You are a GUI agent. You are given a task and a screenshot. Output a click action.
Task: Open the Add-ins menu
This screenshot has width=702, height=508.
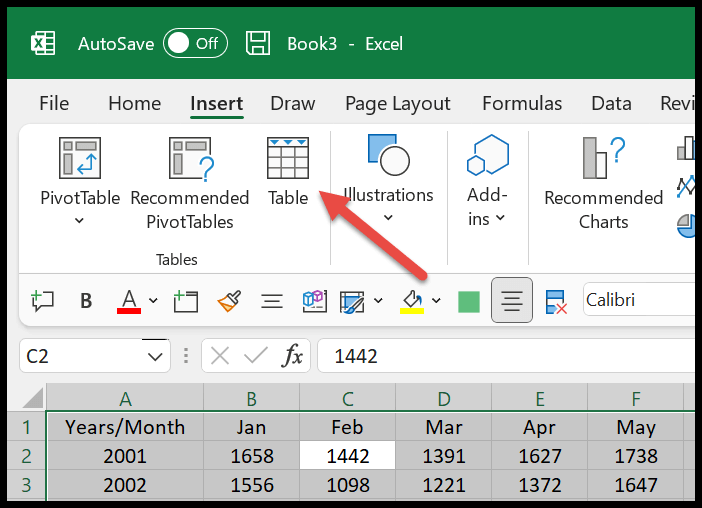click(487, 181)
